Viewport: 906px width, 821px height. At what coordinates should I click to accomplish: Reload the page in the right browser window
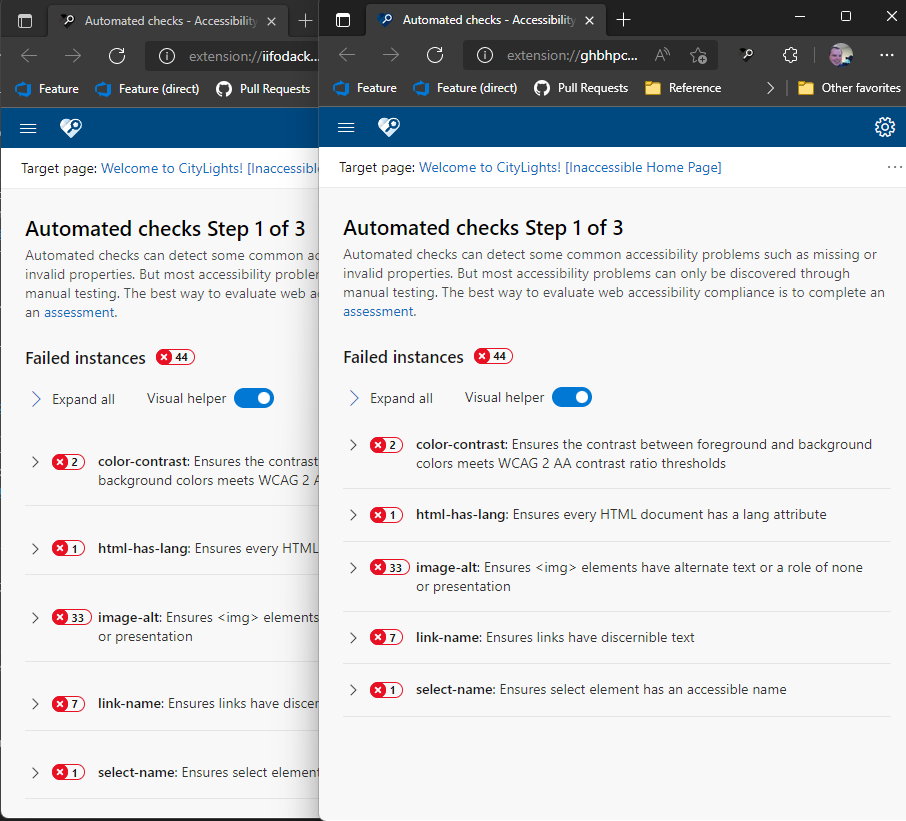435,55
